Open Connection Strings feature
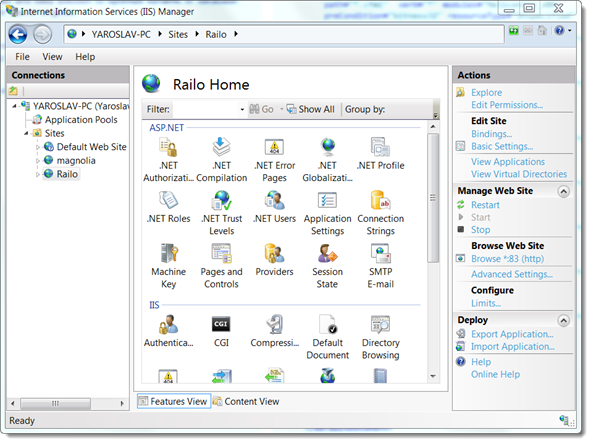591x443 pixels. pos(381,213)
